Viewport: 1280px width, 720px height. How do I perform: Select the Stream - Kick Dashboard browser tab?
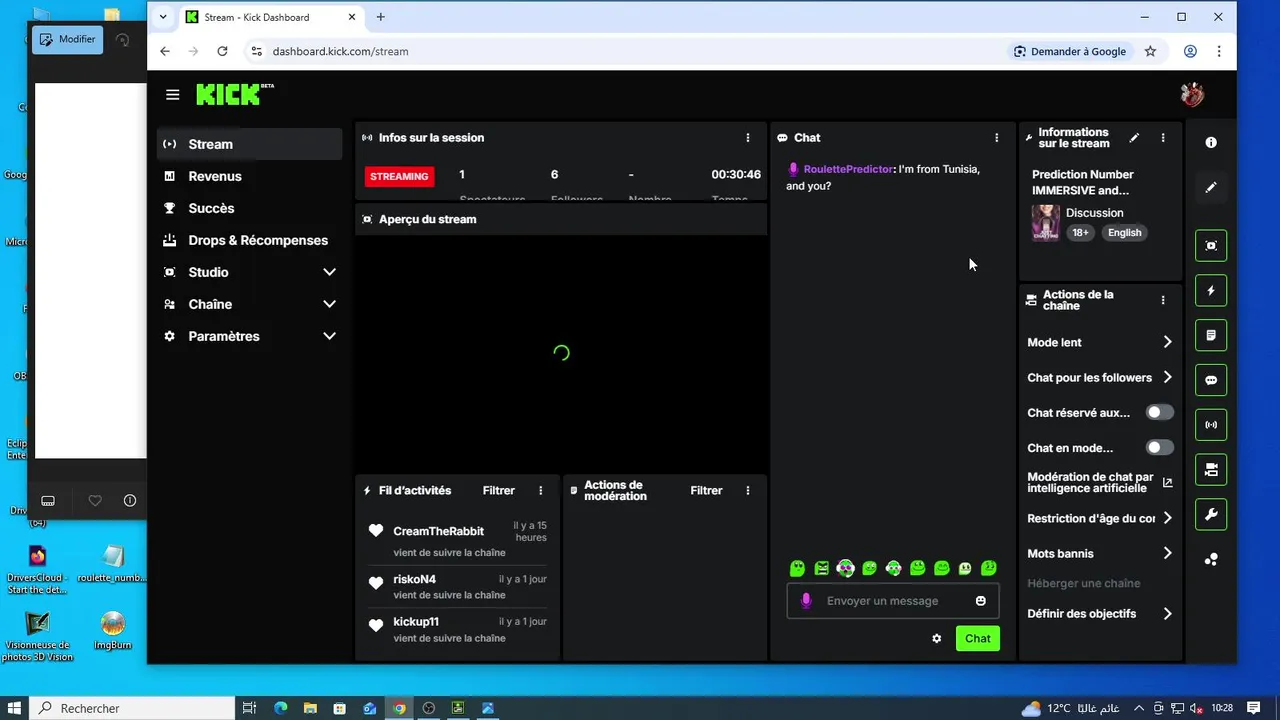point(270,17)
